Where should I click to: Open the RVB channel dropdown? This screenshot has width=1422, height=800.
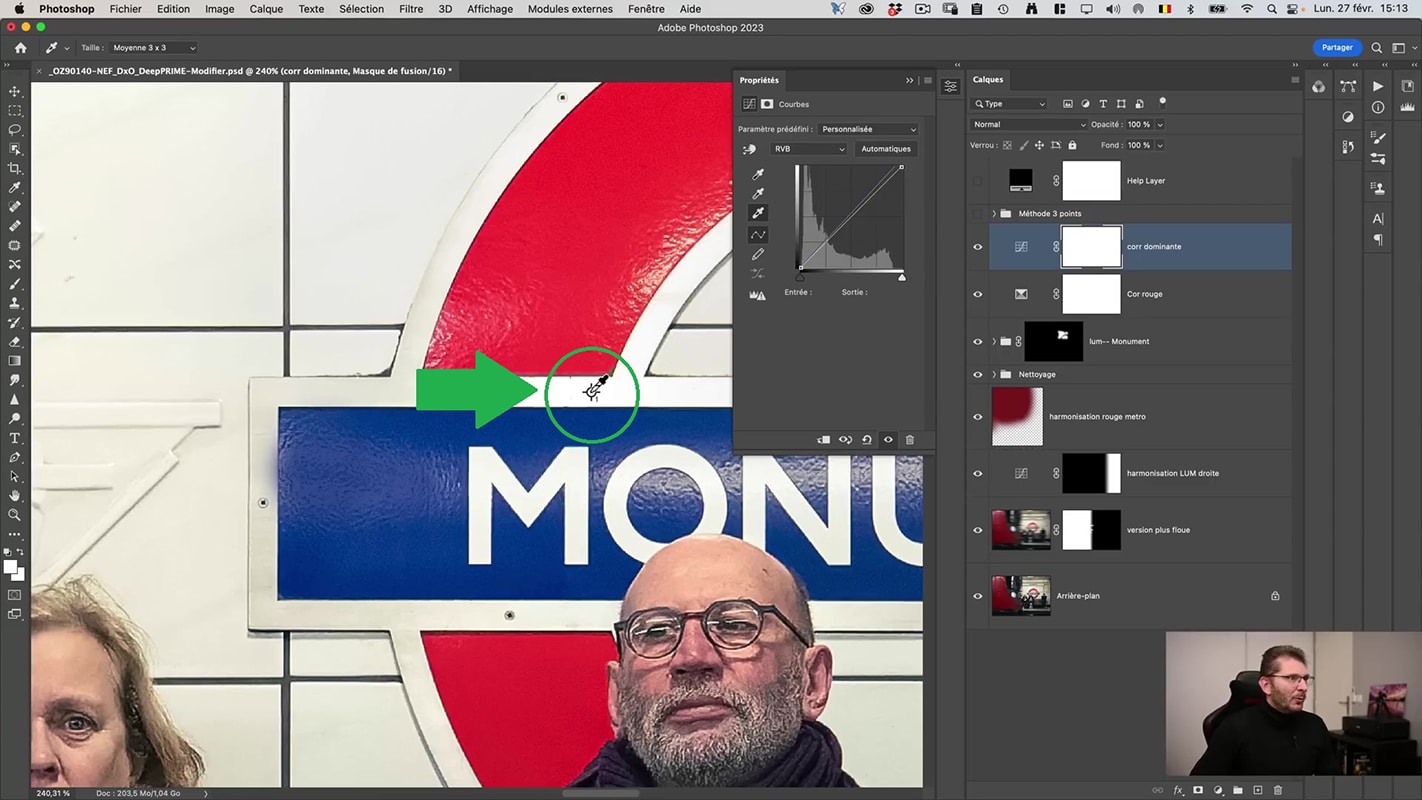click(x=808, y=149)
